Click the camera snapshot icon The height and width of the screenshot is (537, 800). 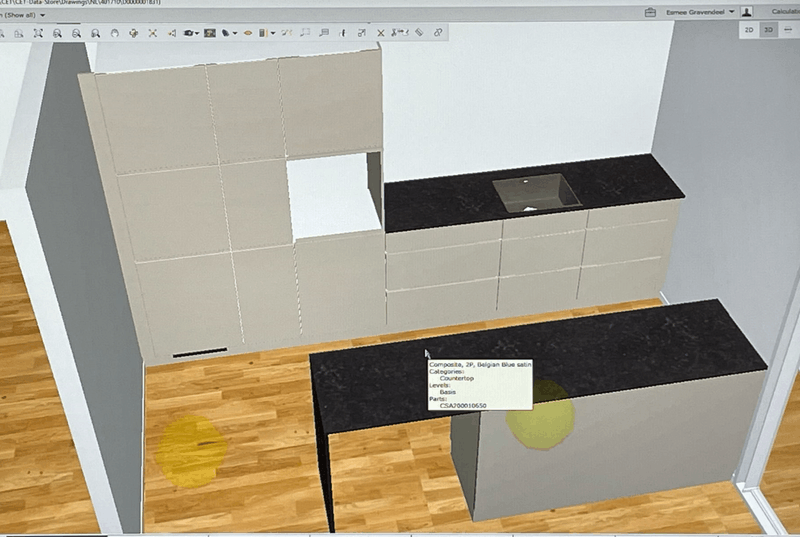click(188, 33)
